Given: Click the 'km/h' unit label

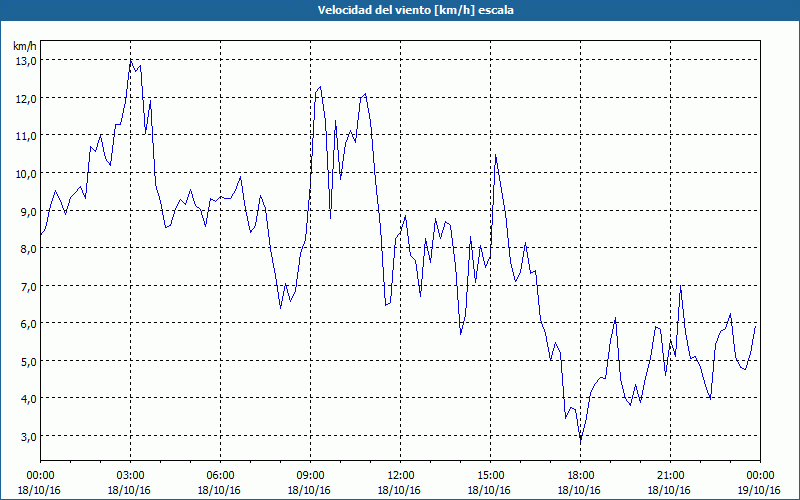Looking at the screenshot, I should (25, 46).
